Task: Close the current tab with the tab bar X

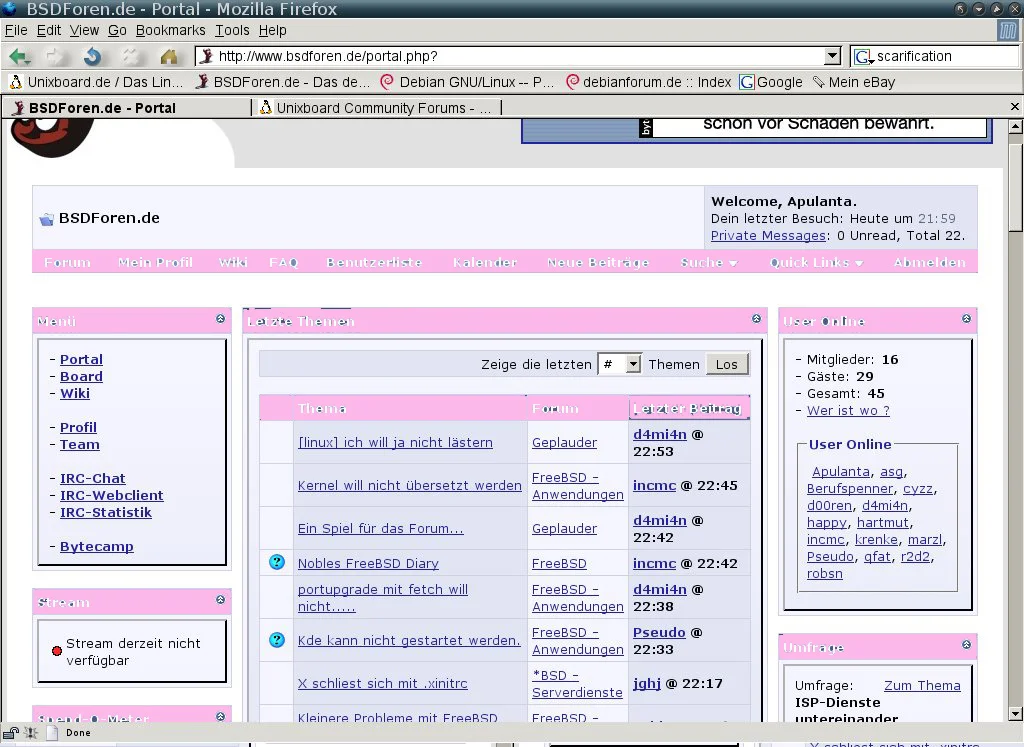Action: 1014,106
